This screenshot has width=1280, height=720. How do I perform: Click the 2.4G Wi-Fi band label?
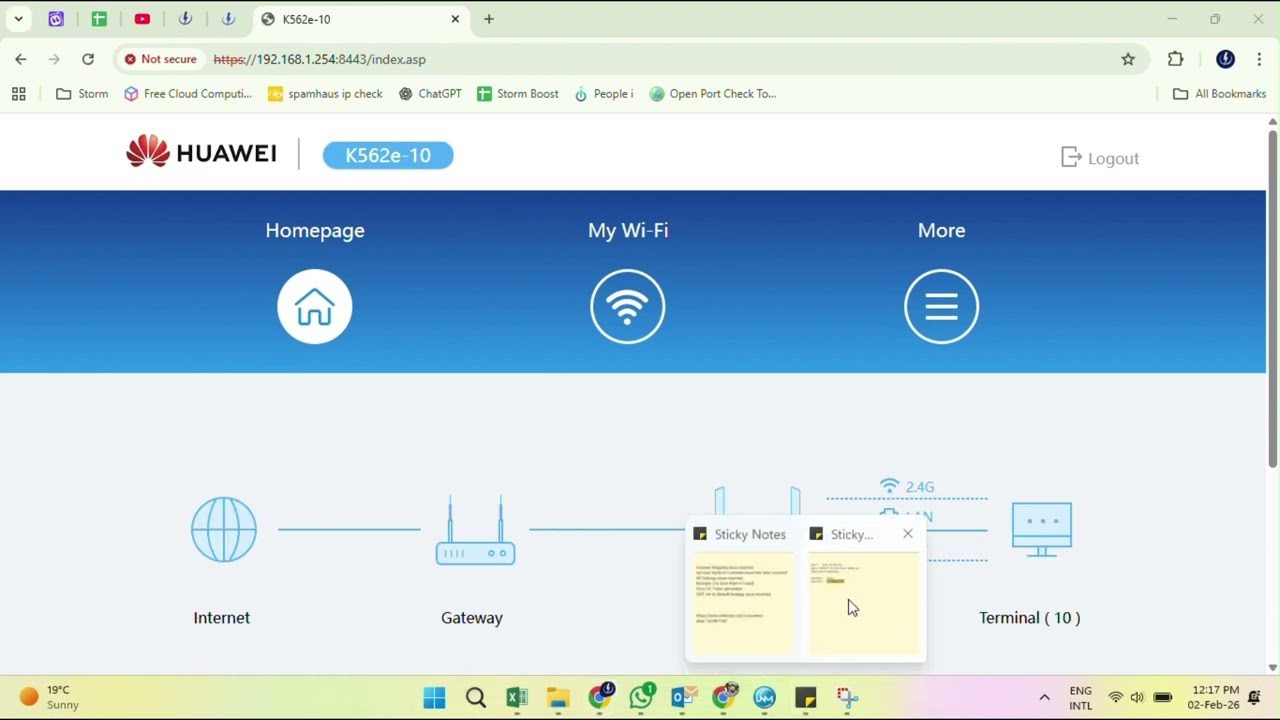[920, 487]
